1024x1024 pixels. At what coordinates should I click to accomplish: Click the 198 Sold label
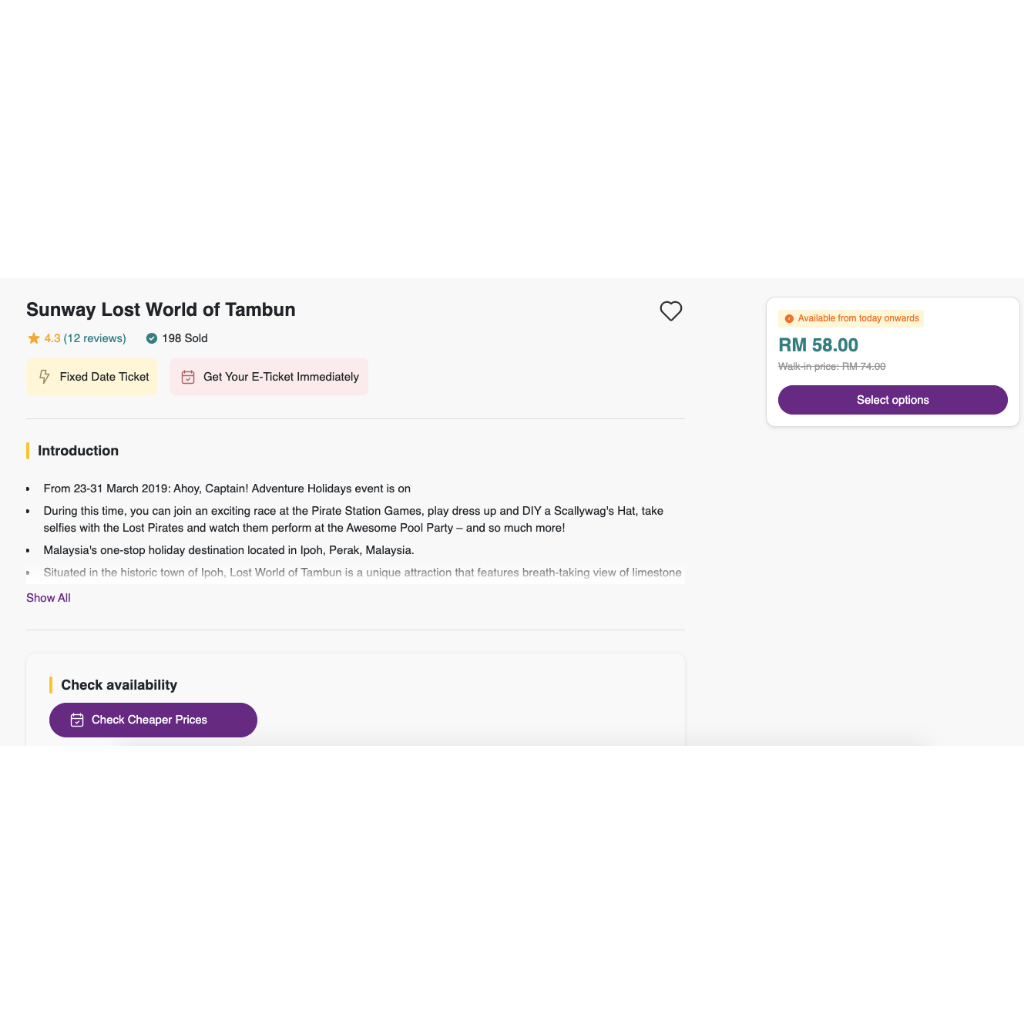click(x=184, y=338)
